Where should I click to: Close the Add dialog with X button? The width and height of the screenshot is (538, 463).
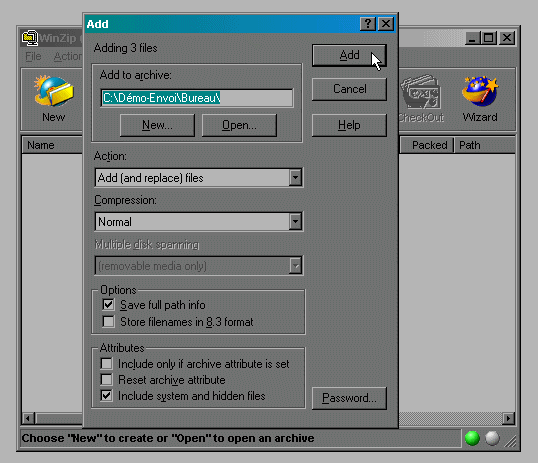point(386,24)
